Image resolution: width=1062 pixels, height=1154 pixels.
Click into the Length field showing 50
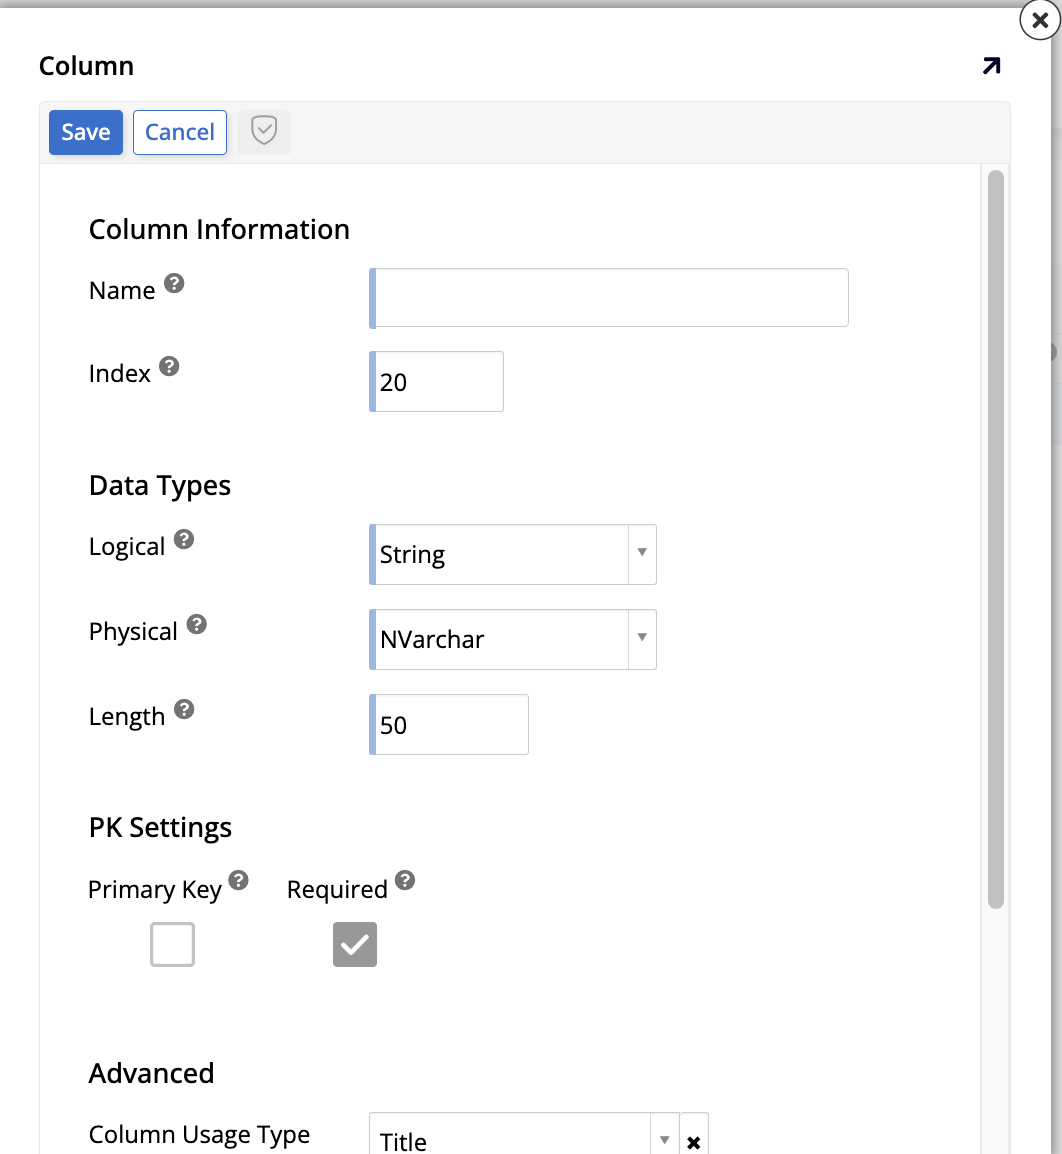[450, 725]
